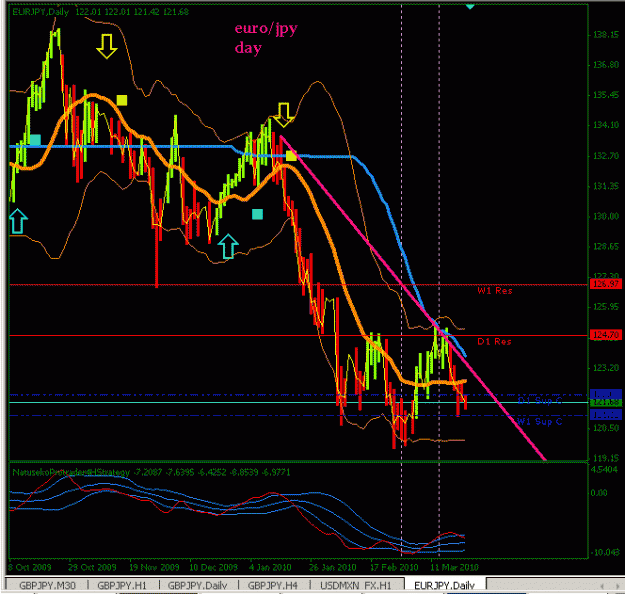
Task: Click the 4.5404 indicator scale value
Action: pyautogui.click(x=605, y=470)
